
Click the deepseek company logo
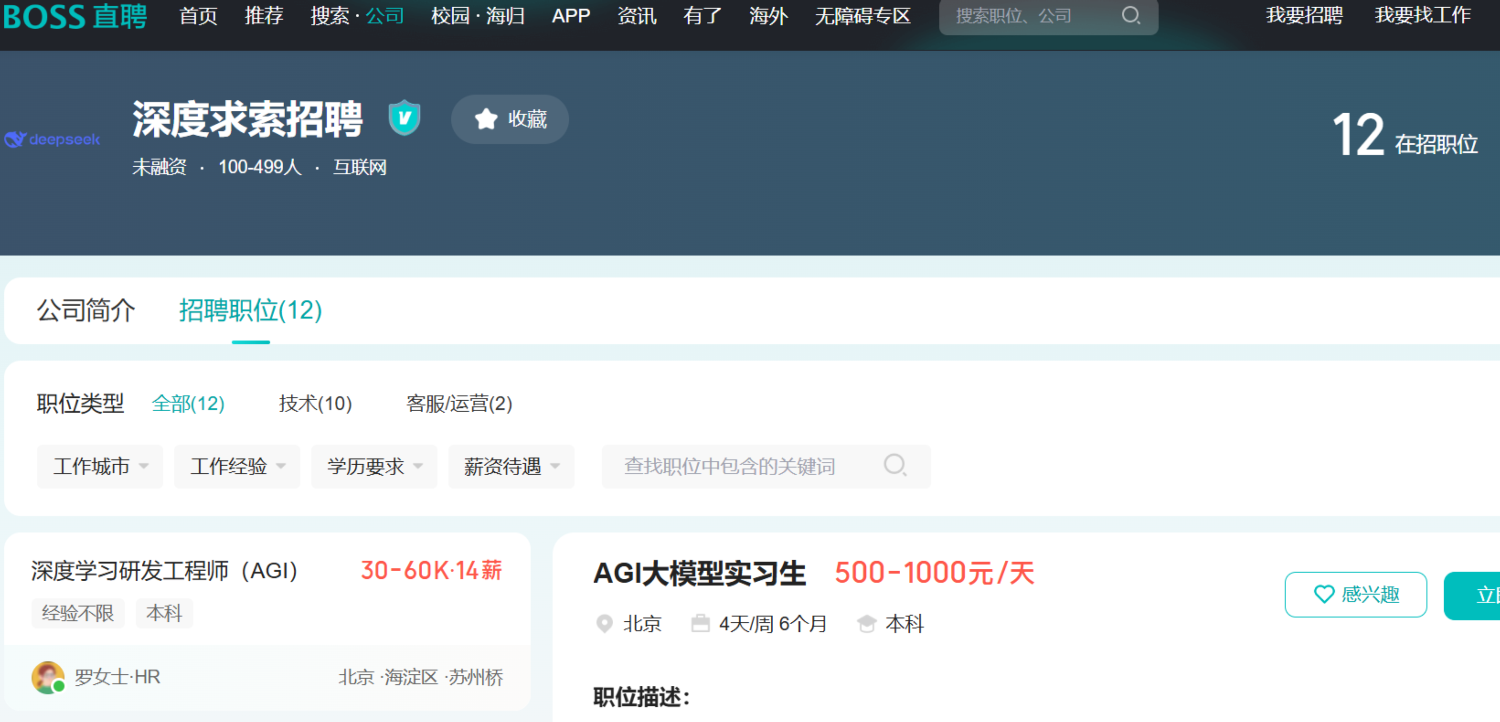52,140
